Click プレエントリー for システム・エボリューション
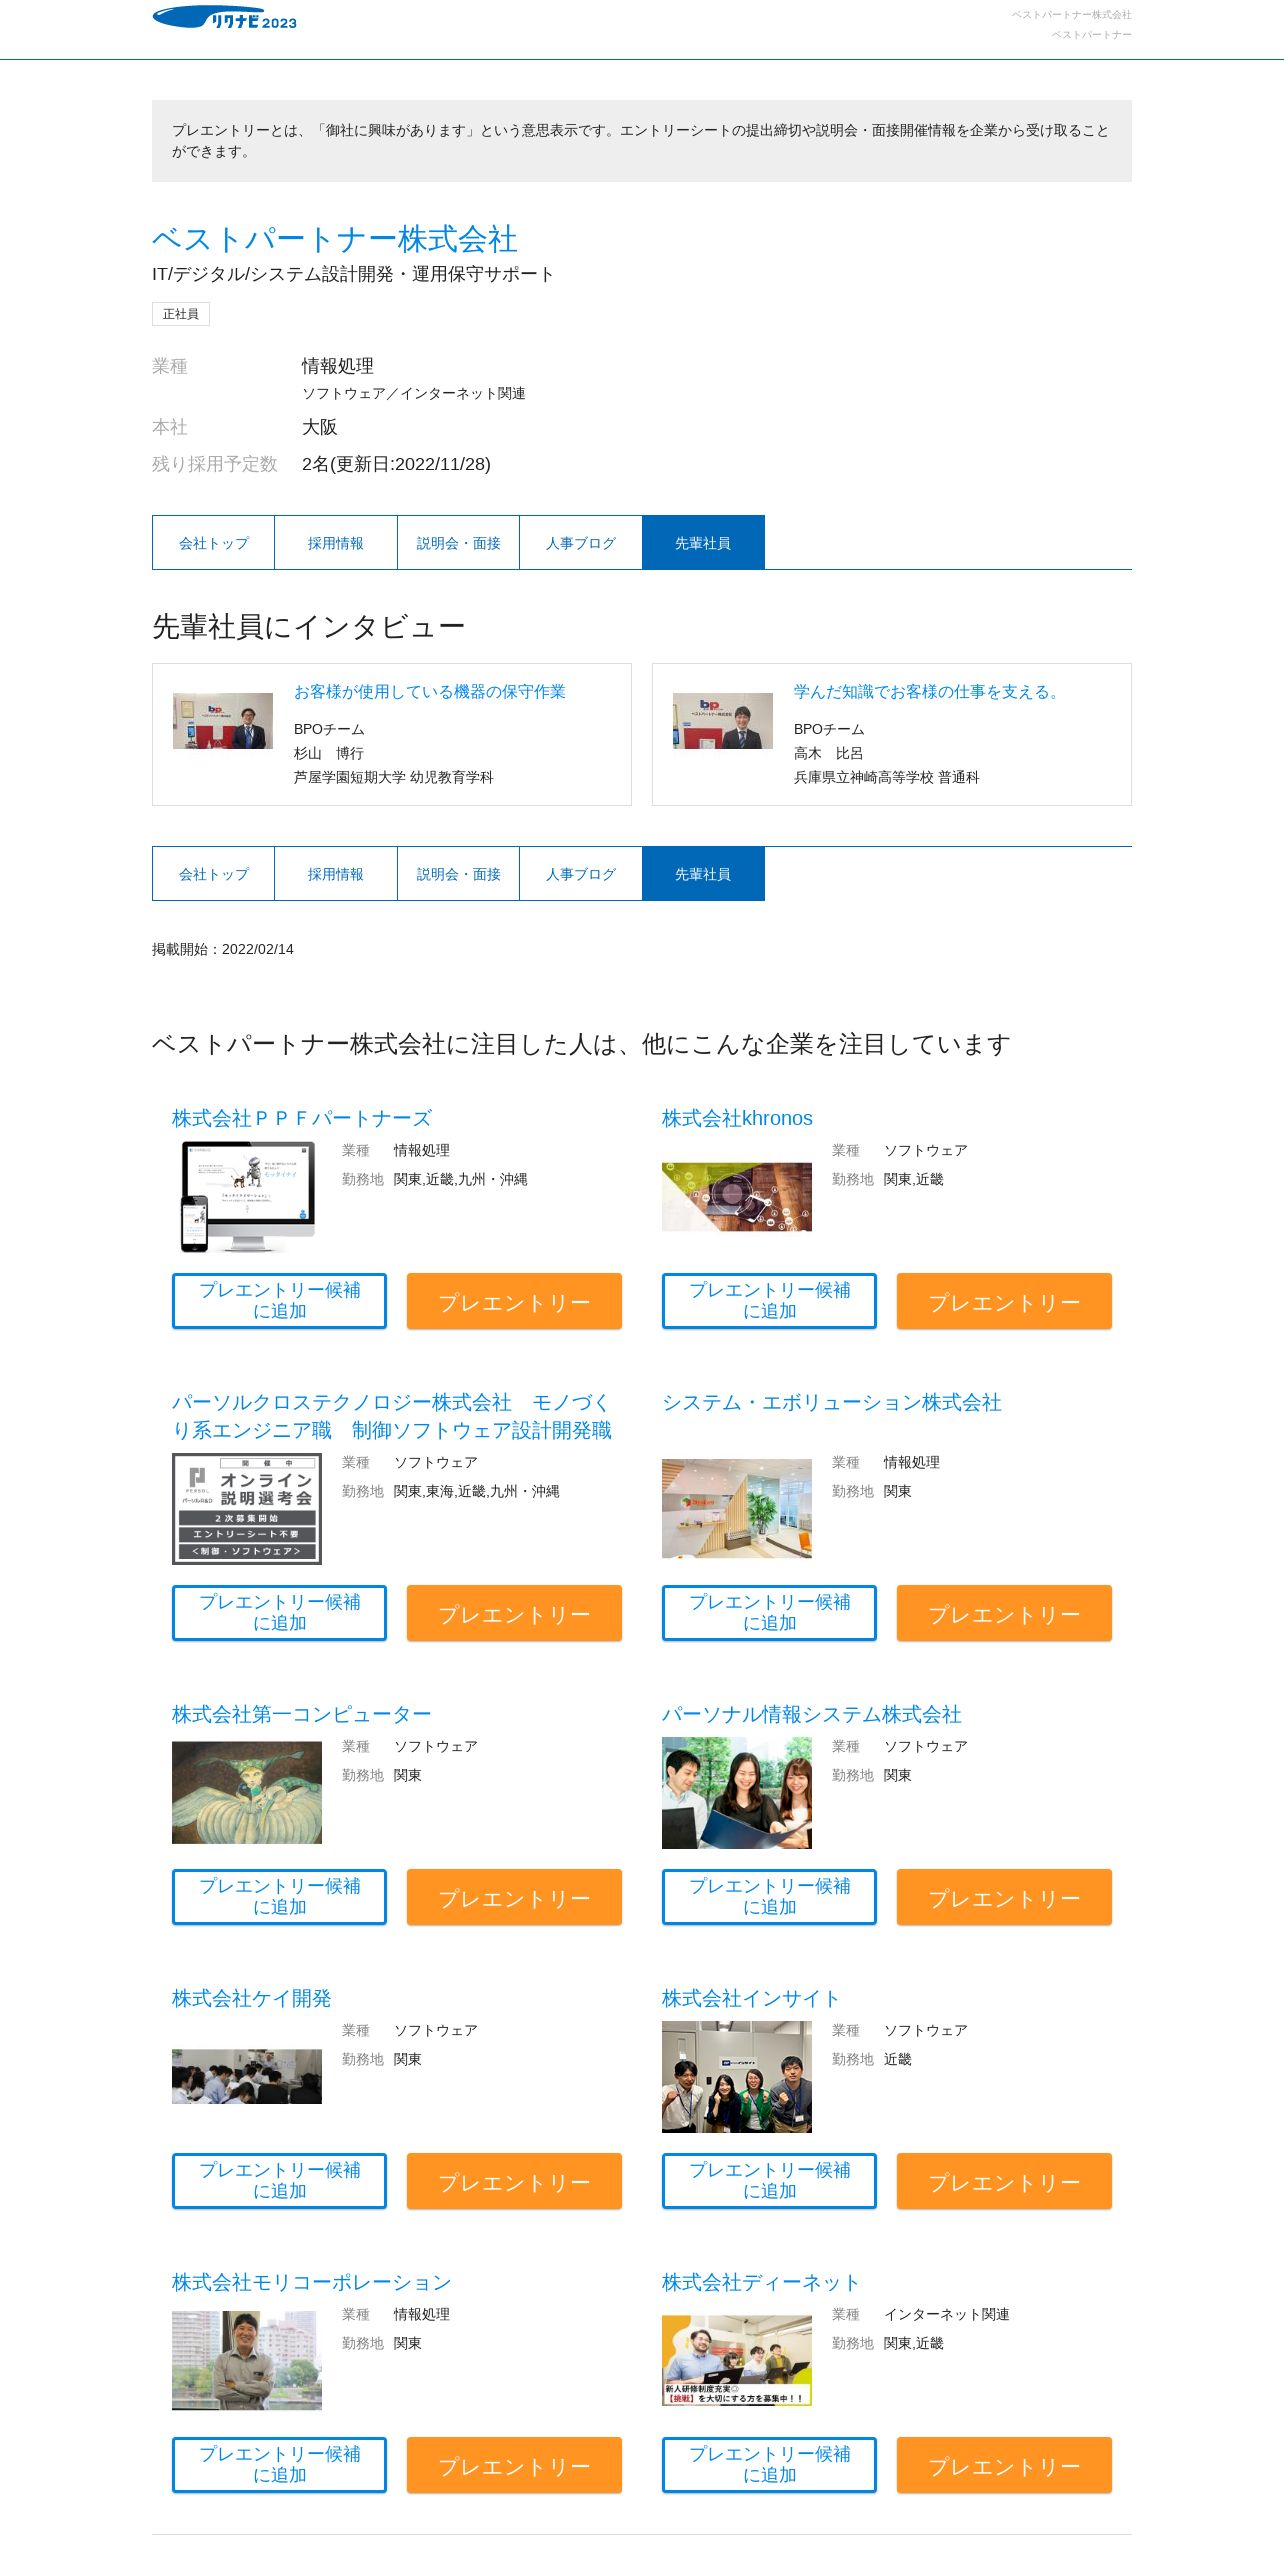Viewport: 1284px width, 2568px height. point(1004,1613)
